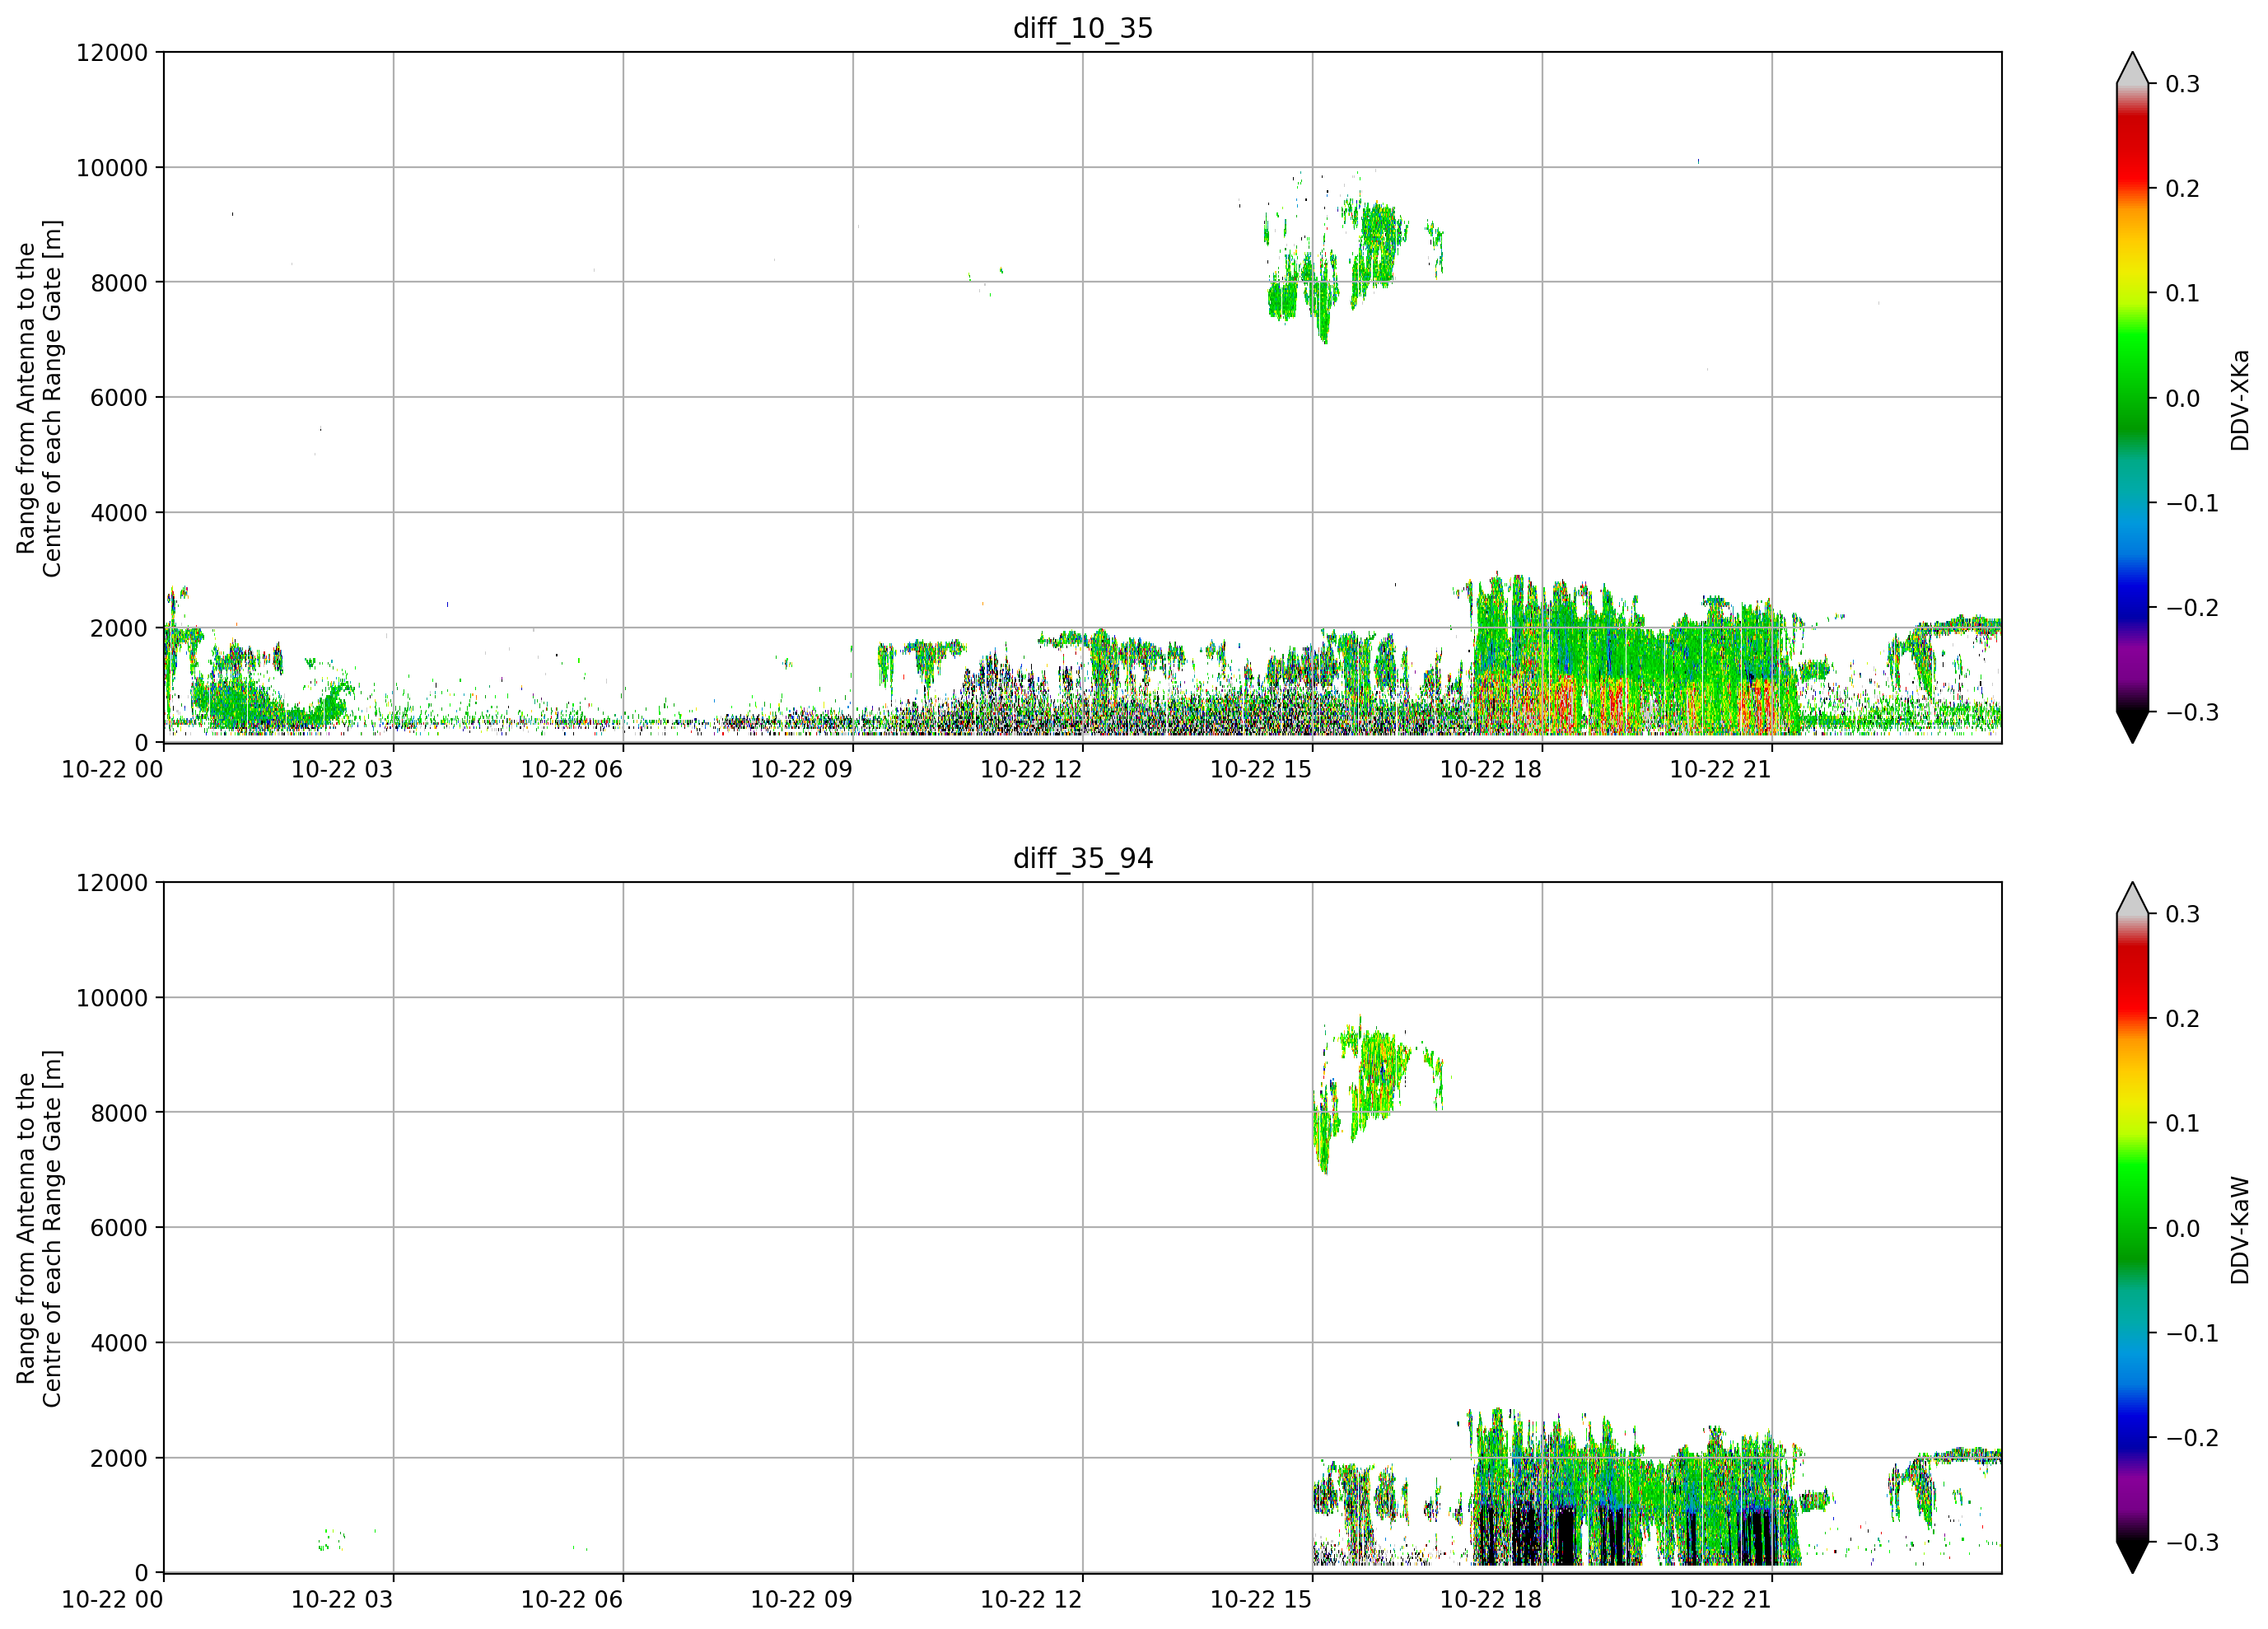Click "10-22 06" tick under the diff_35_94 plot

tap(572, 1599)
